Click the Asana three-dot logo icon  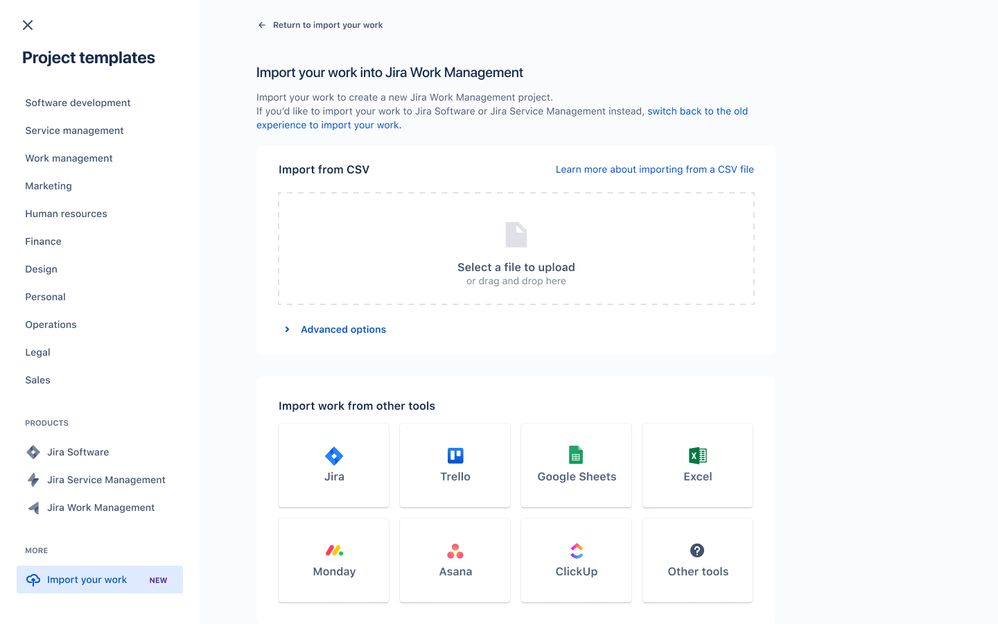455,551
